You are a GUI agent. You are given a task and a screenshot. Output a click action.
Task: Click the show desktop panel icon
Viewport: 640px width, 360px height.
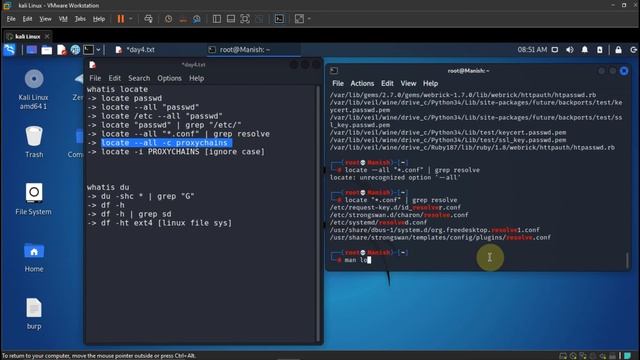click(x=31, y=50)
